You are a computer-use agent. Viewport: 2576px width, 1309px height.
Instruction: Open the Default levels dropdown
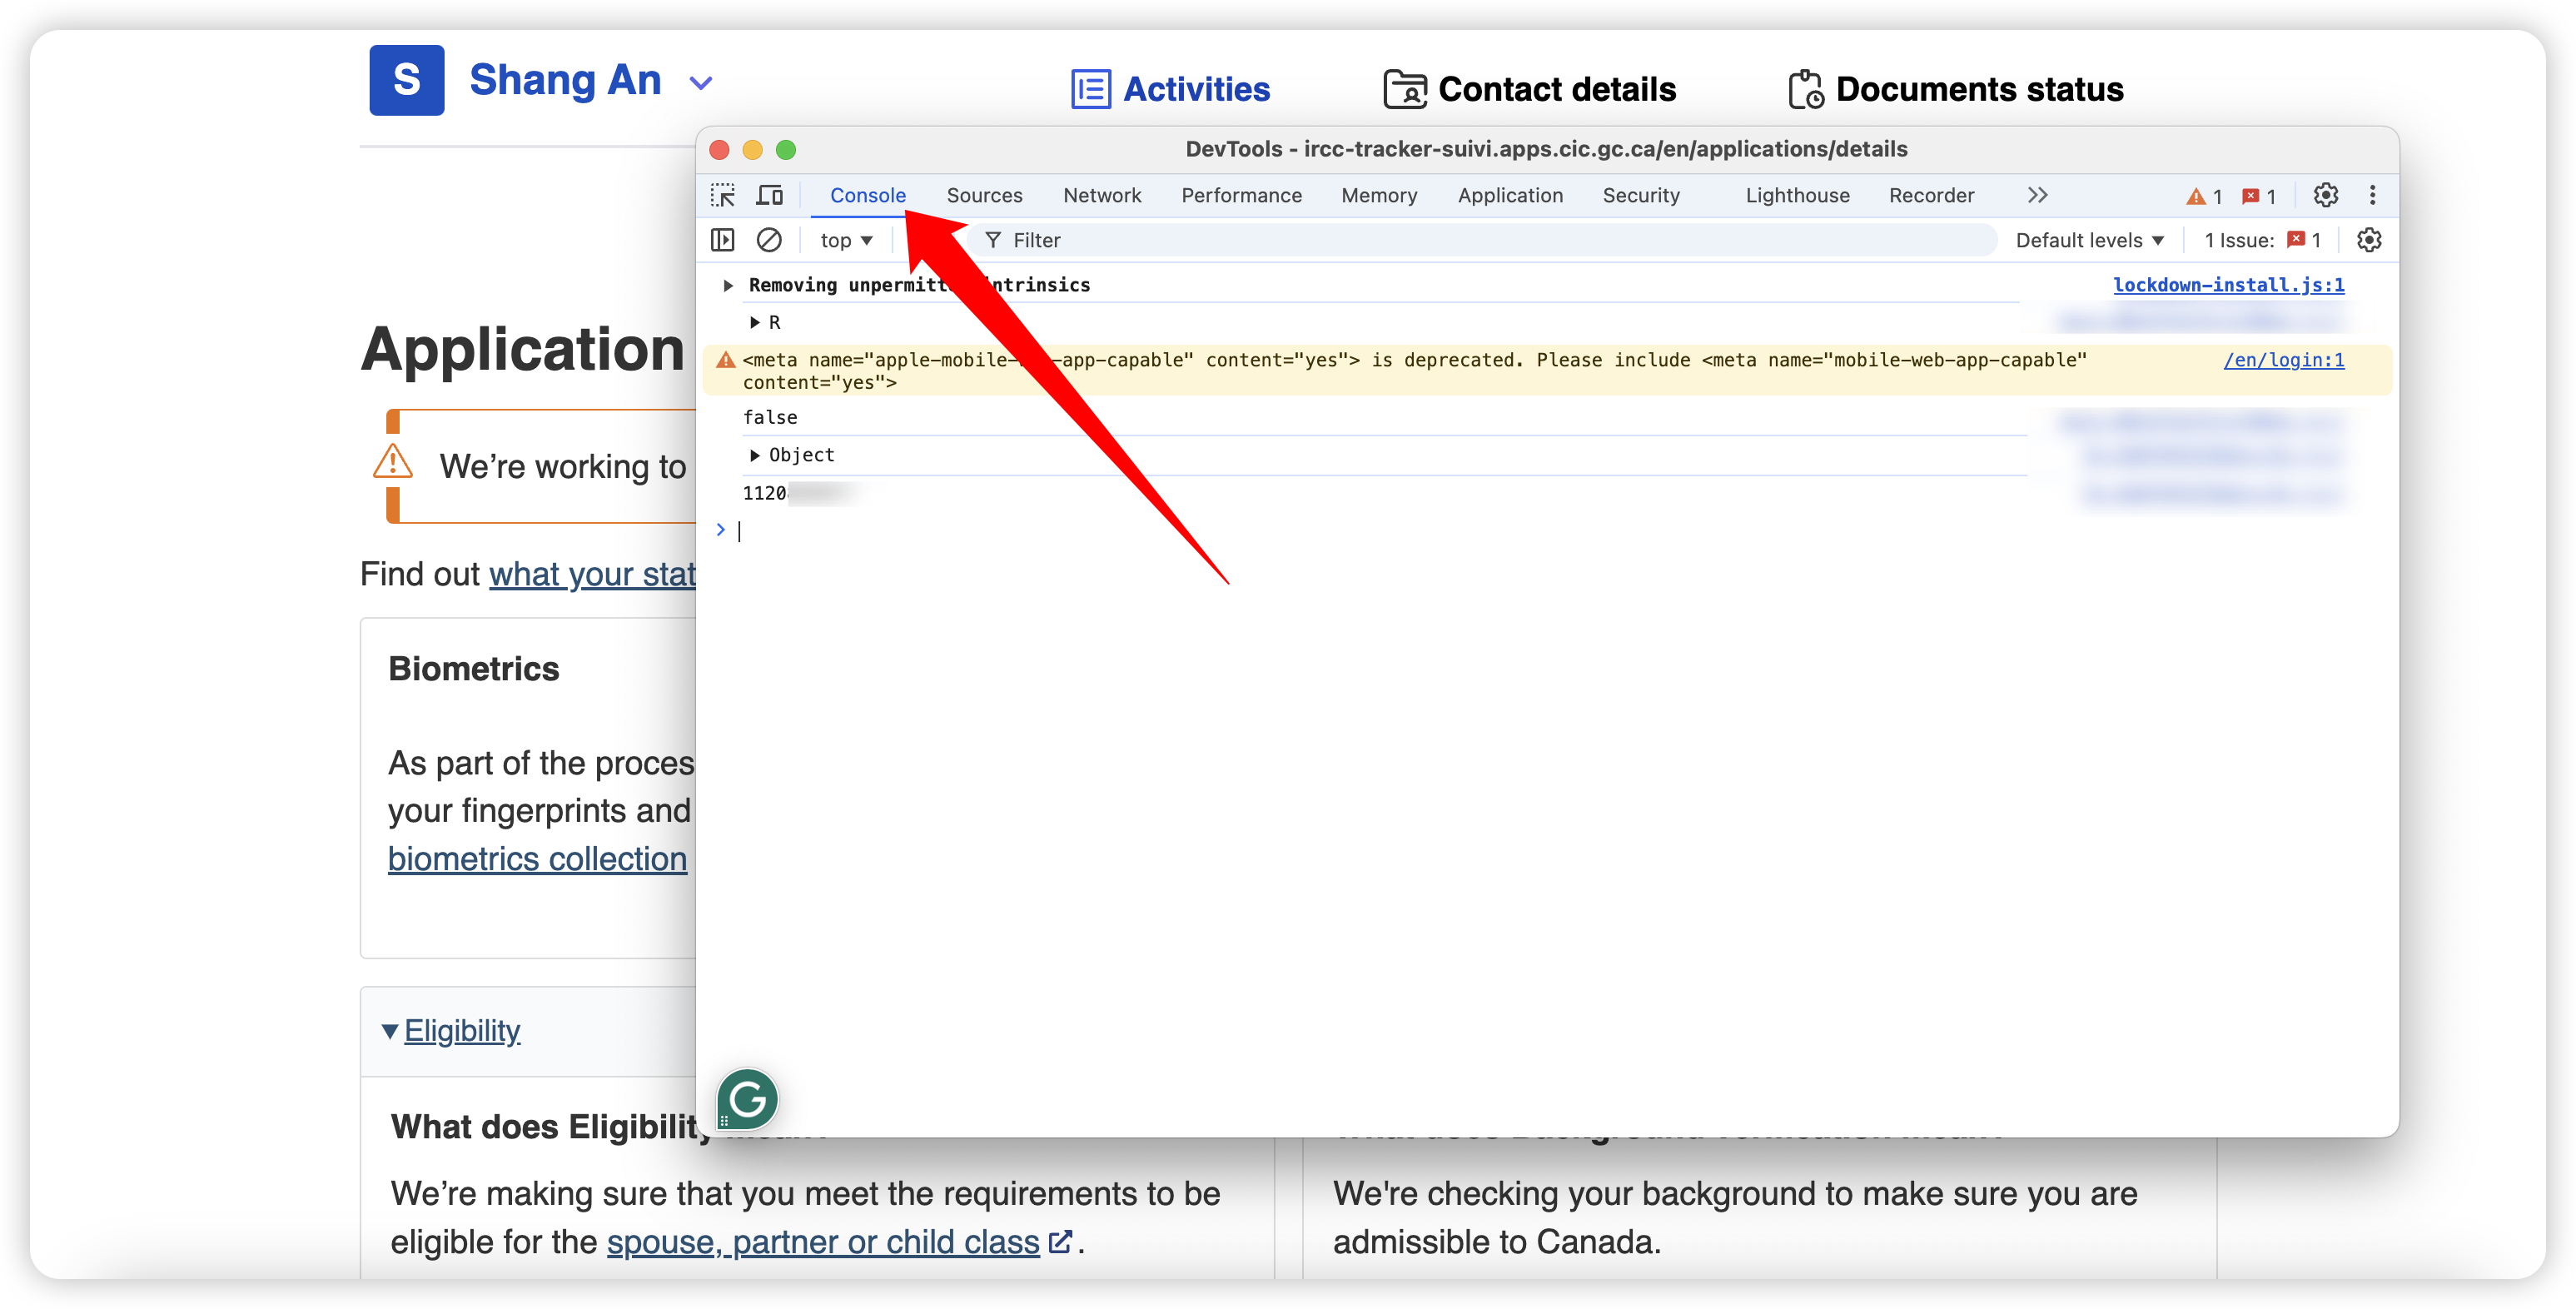click(2089, 240)
